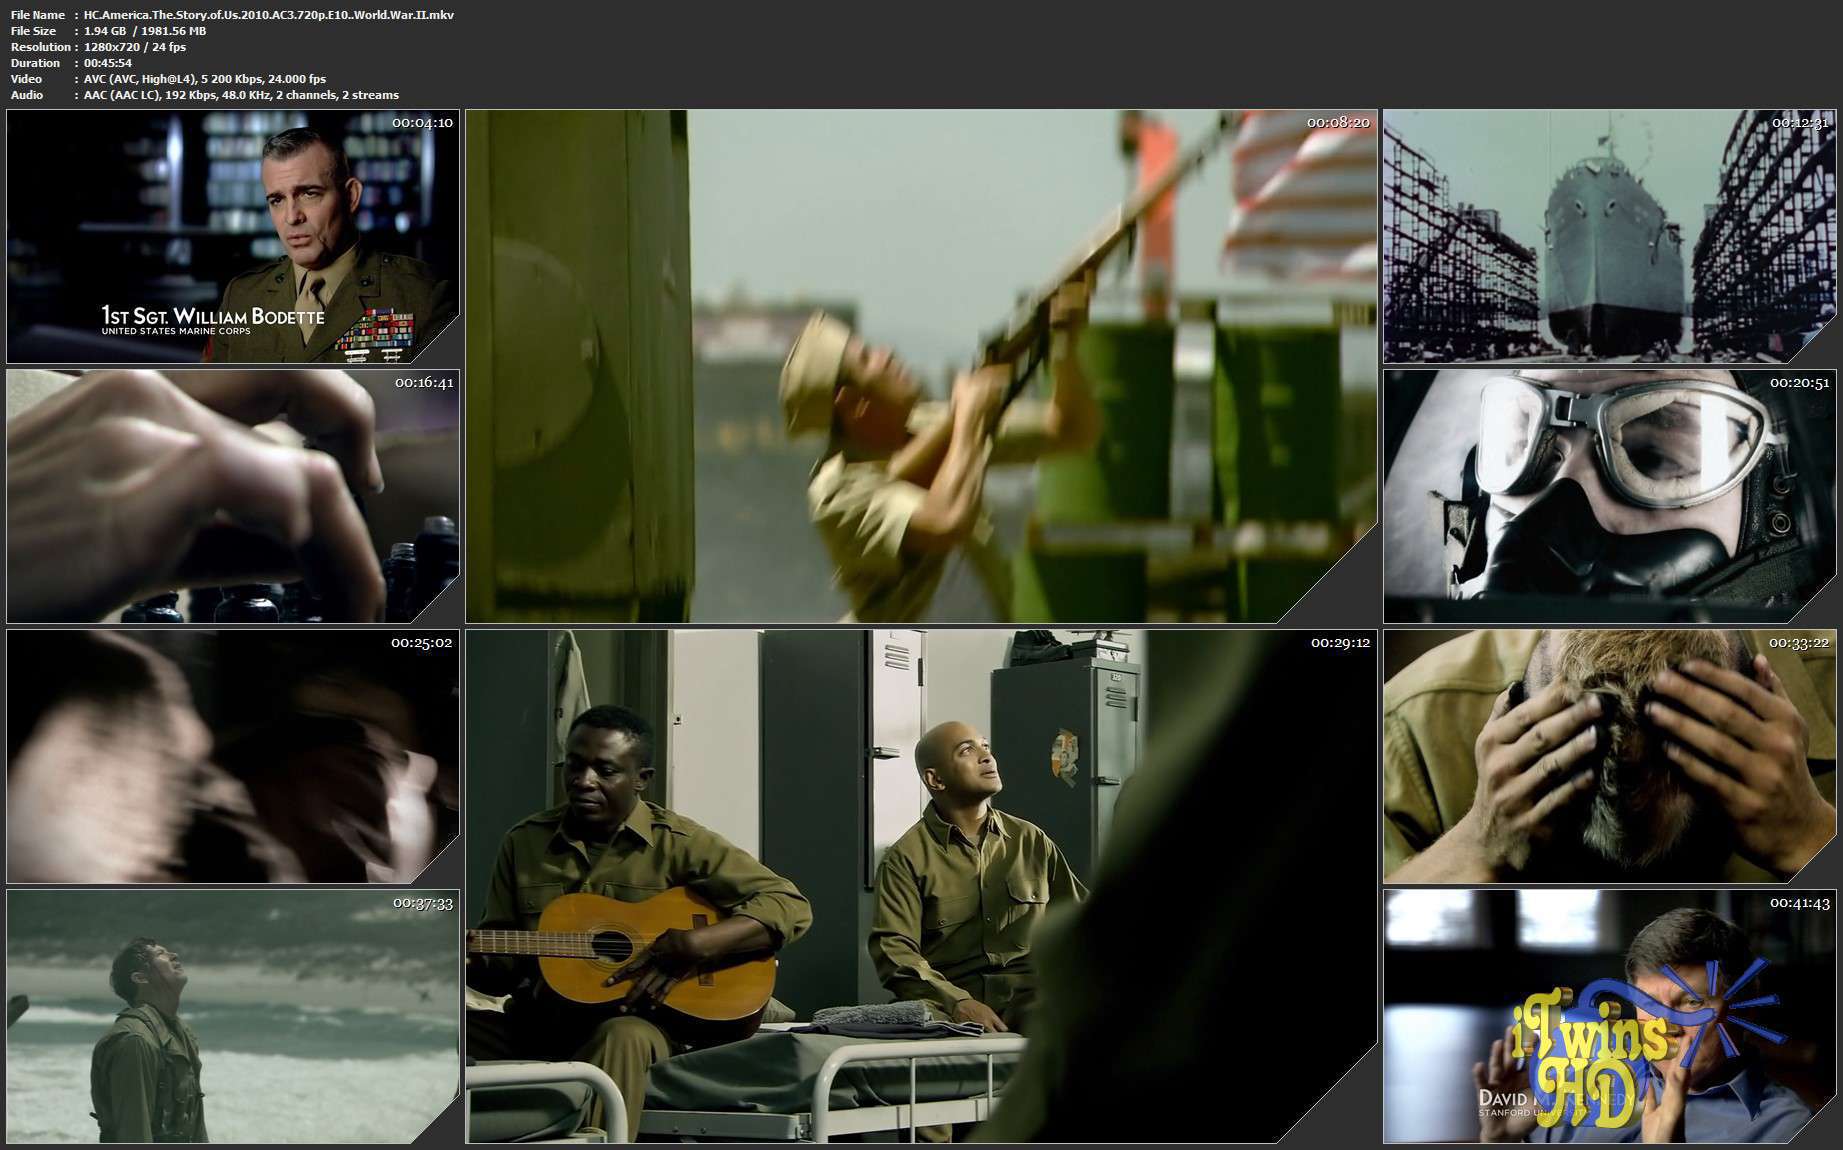Click the 00:33:22 timestamp label

point(1800,642)
